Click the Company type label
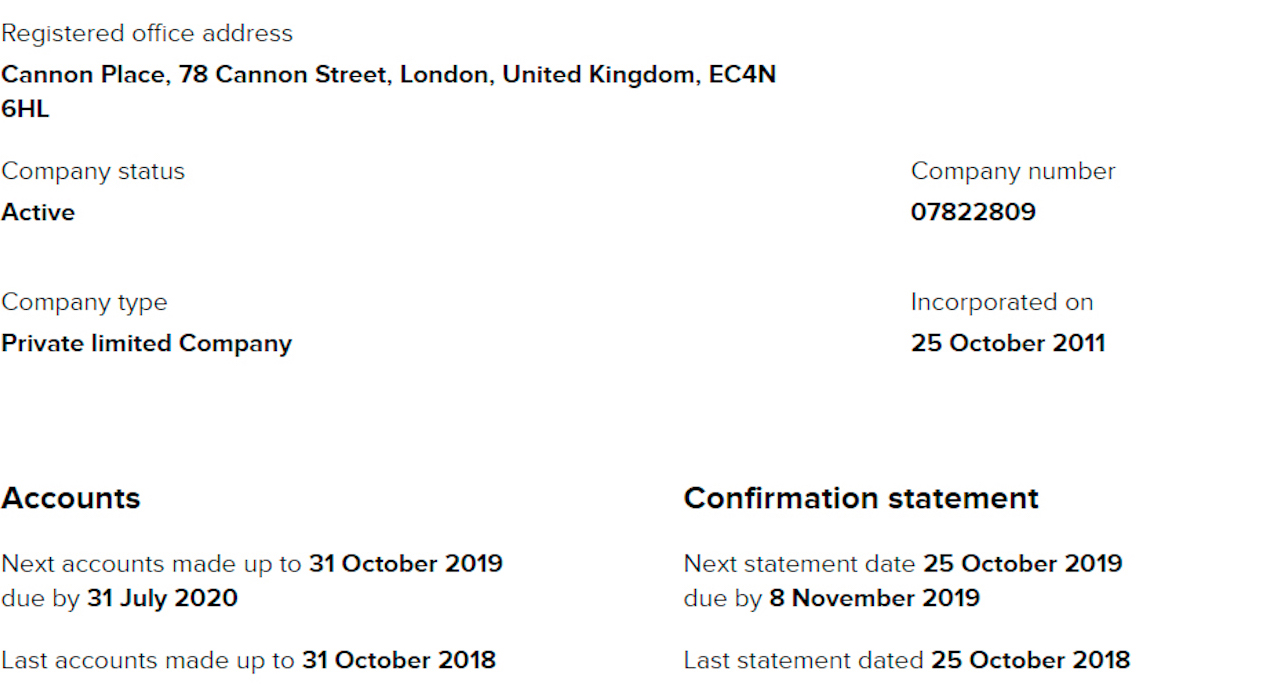The height and width of the screenshot is (696, 1285). (x=84, y=303)
